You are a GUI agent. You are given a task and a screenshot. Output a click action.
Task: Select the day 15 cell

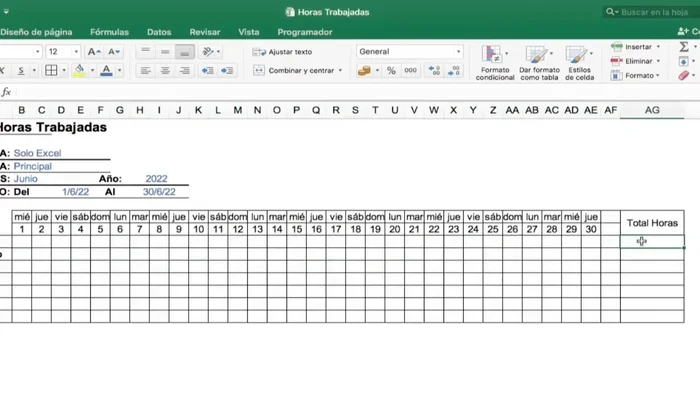click(296, 229)
